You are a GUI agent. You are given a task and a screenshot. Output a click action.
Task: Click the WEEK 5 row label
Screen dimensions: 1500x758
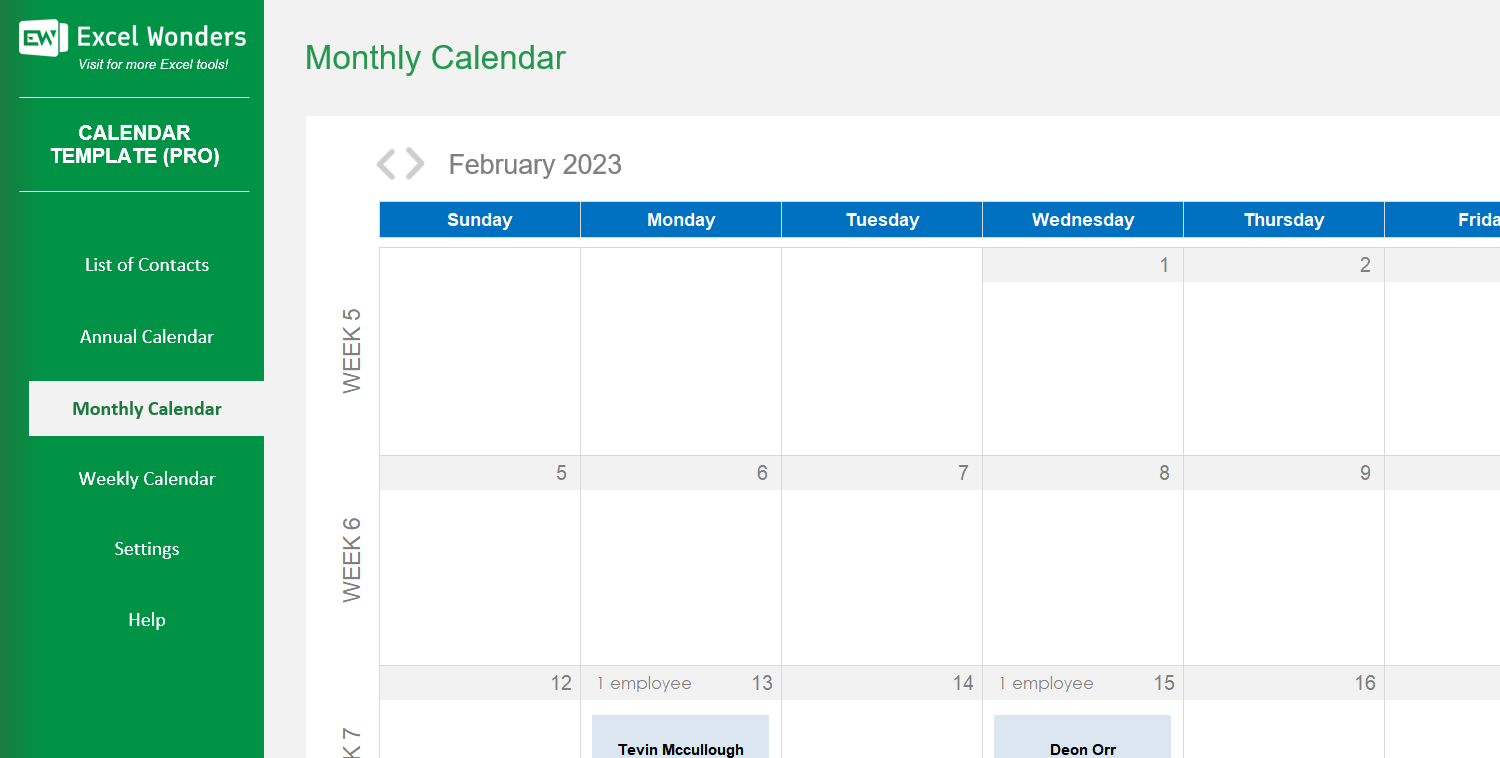tap(352, 350)
